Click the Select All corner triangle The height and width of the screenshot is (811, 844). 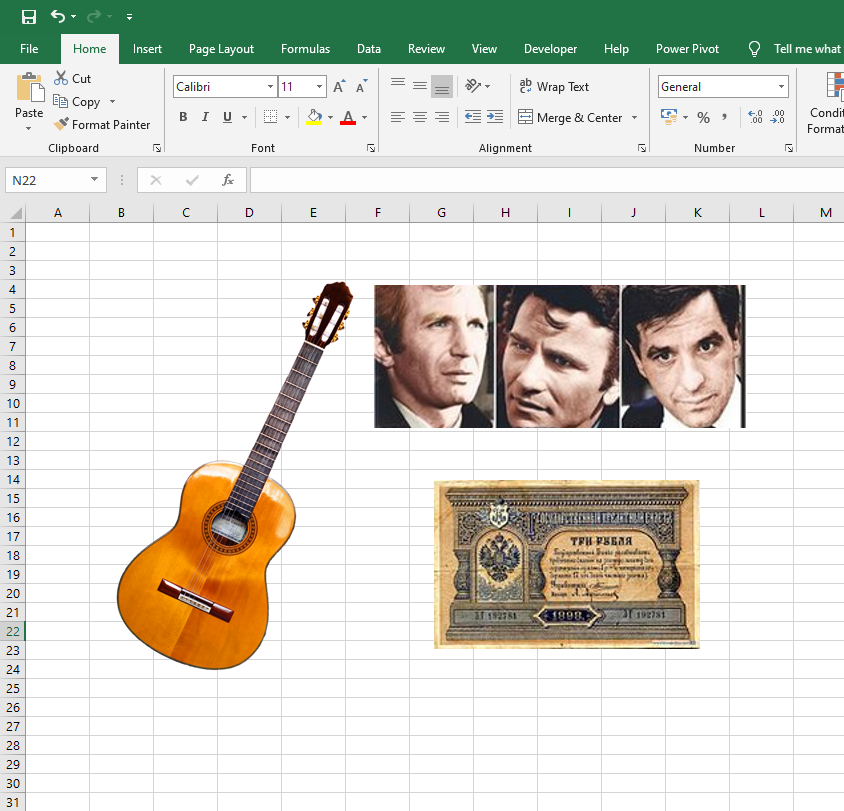(x=16, y=213)
